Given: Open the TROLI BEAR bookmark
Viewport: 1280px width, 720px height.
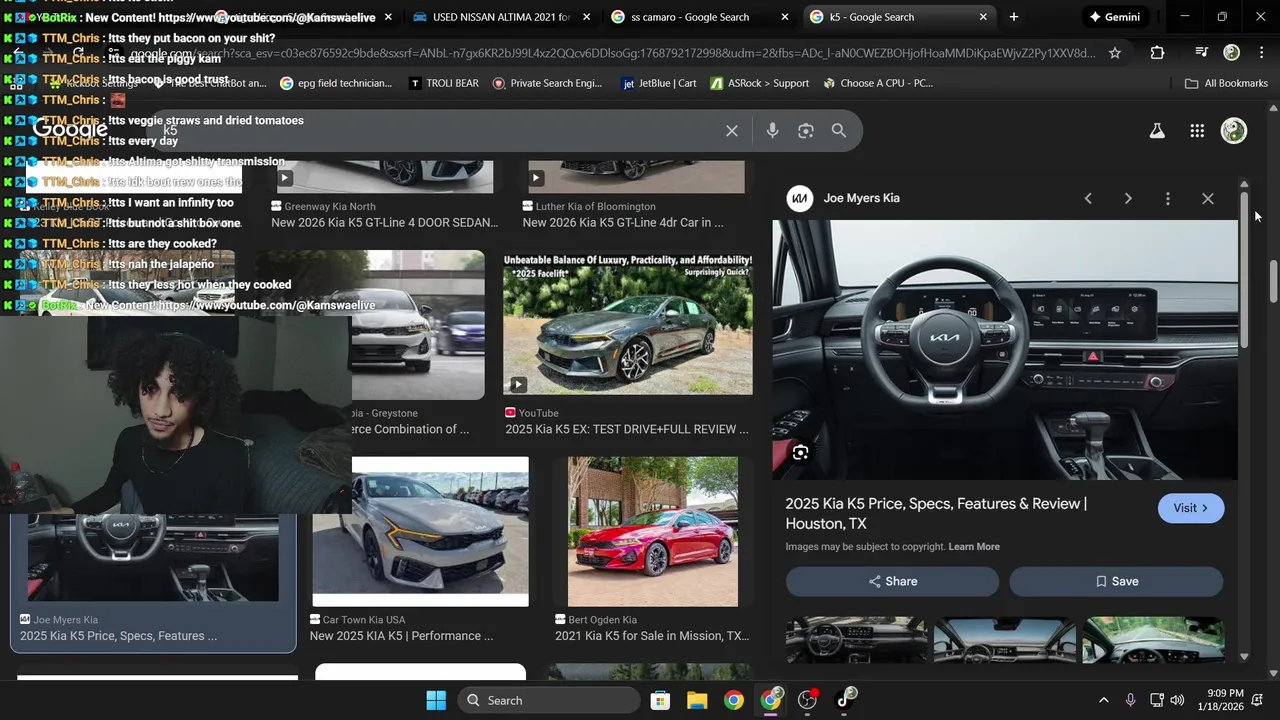Looking at the screenshot, I should click(x=444, y=83).
